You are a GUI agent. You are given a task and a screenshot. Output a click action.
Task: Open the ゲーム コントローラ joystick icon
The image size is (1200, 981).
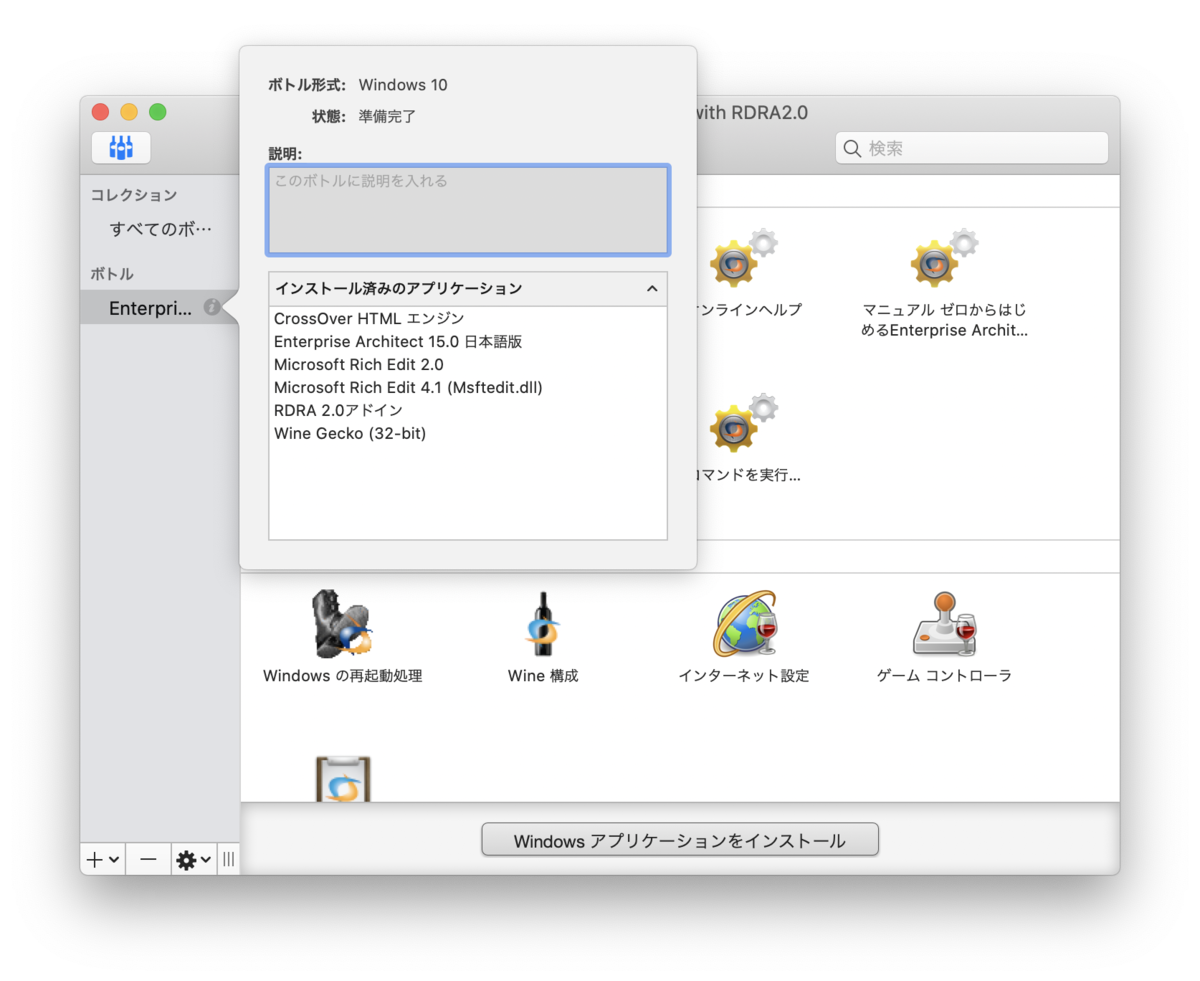pos(944,623)
